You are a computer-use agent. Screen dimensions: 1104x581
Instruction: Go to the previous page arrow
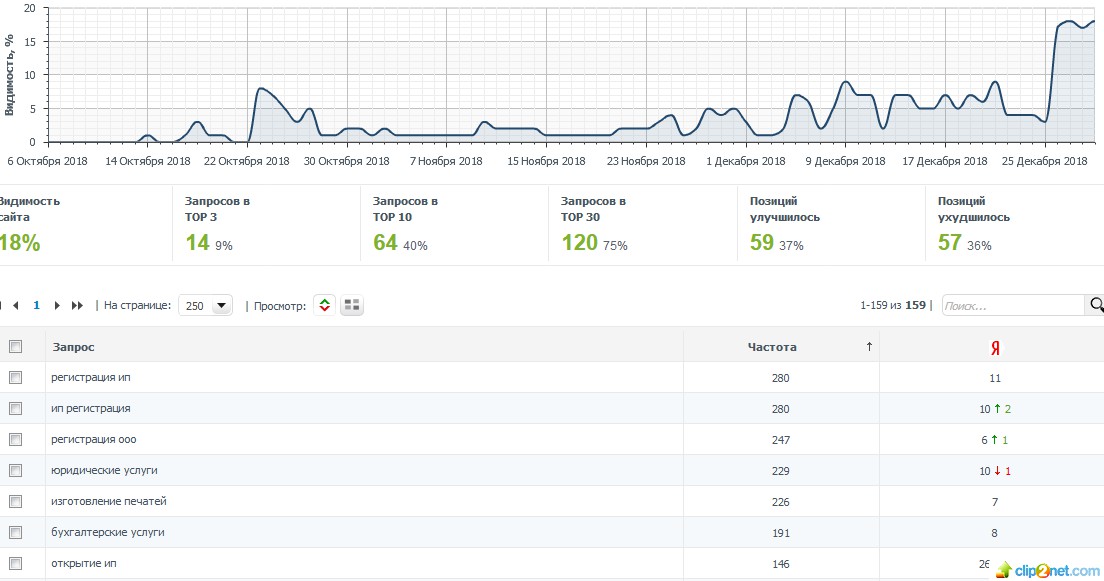[x=15, y=306]
